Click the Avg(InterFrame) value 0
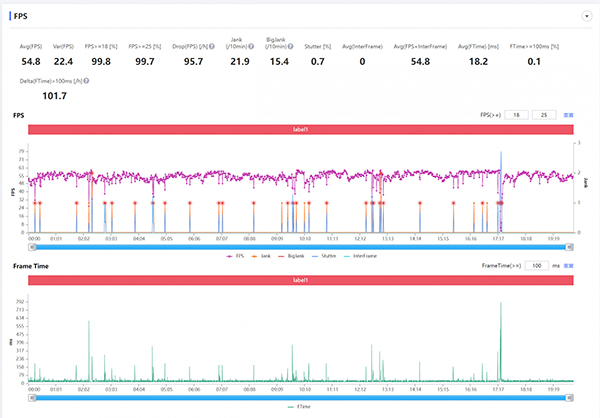Screen dimensions: 600x418 (x=362, y=62)
